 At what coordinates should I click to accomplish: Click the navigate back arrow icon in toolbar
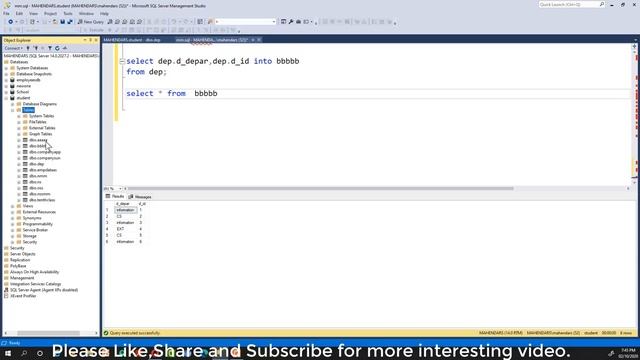(11, 22)
